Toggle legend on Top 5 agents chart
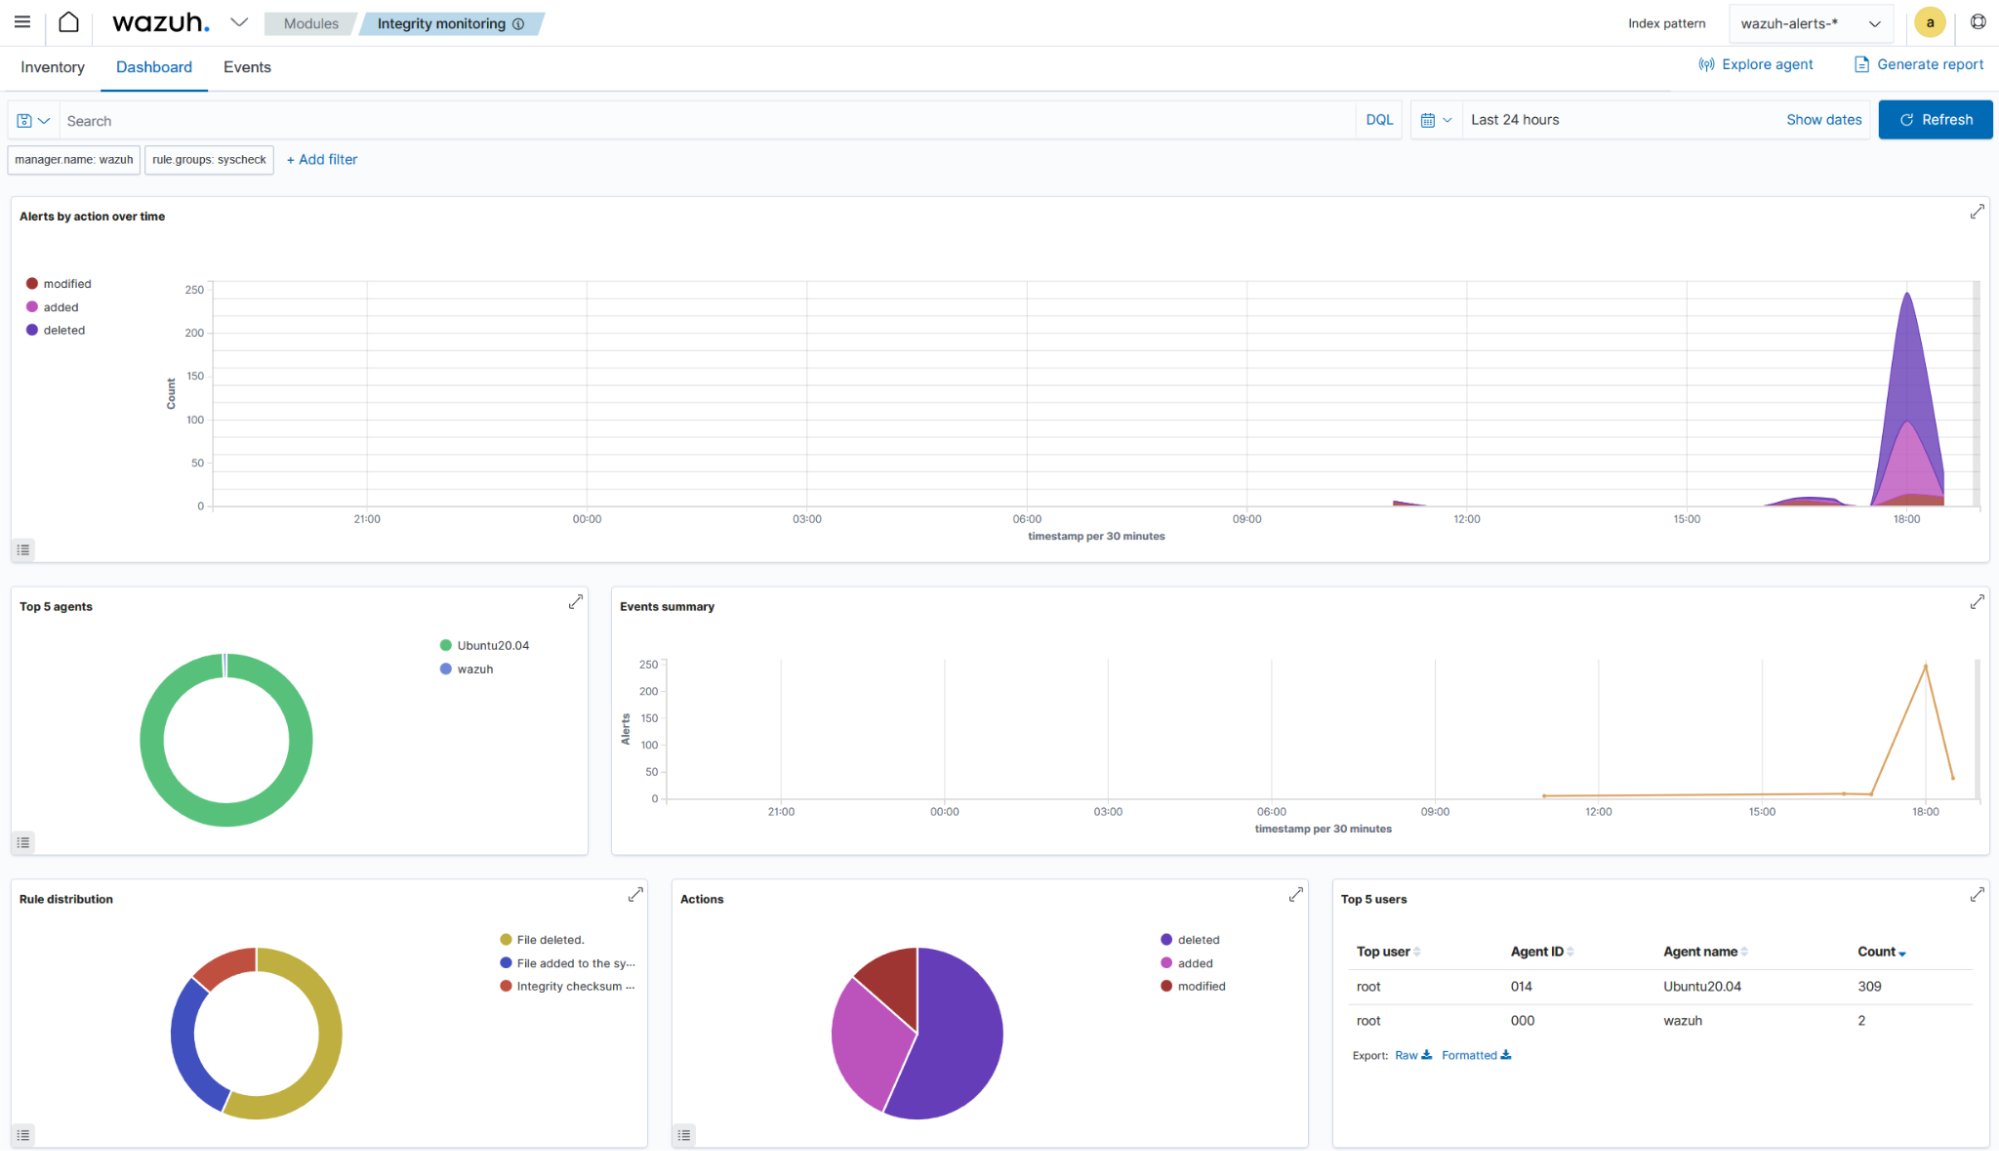The height and width of the screenshot is (1151, 1999). (x=23, y=843)
